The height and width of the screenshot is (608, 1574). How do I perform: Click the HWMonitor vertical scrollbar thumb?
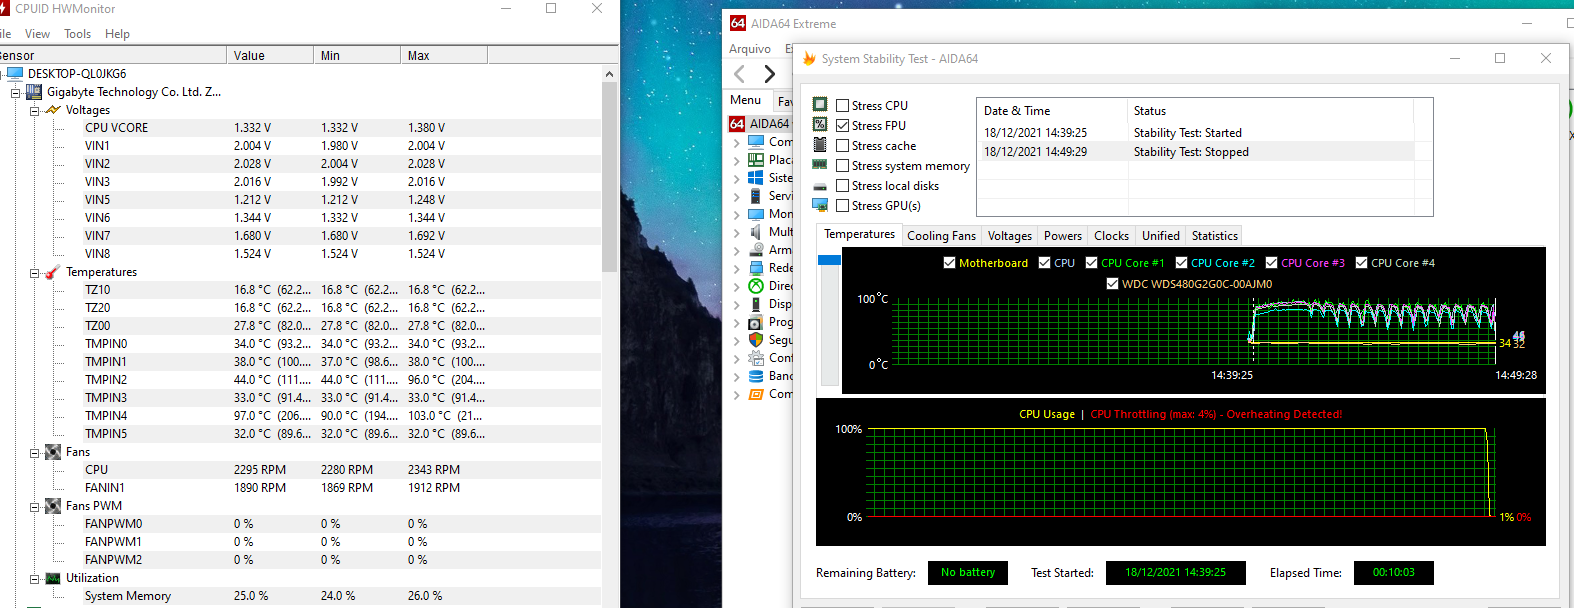tap(609, 177)
